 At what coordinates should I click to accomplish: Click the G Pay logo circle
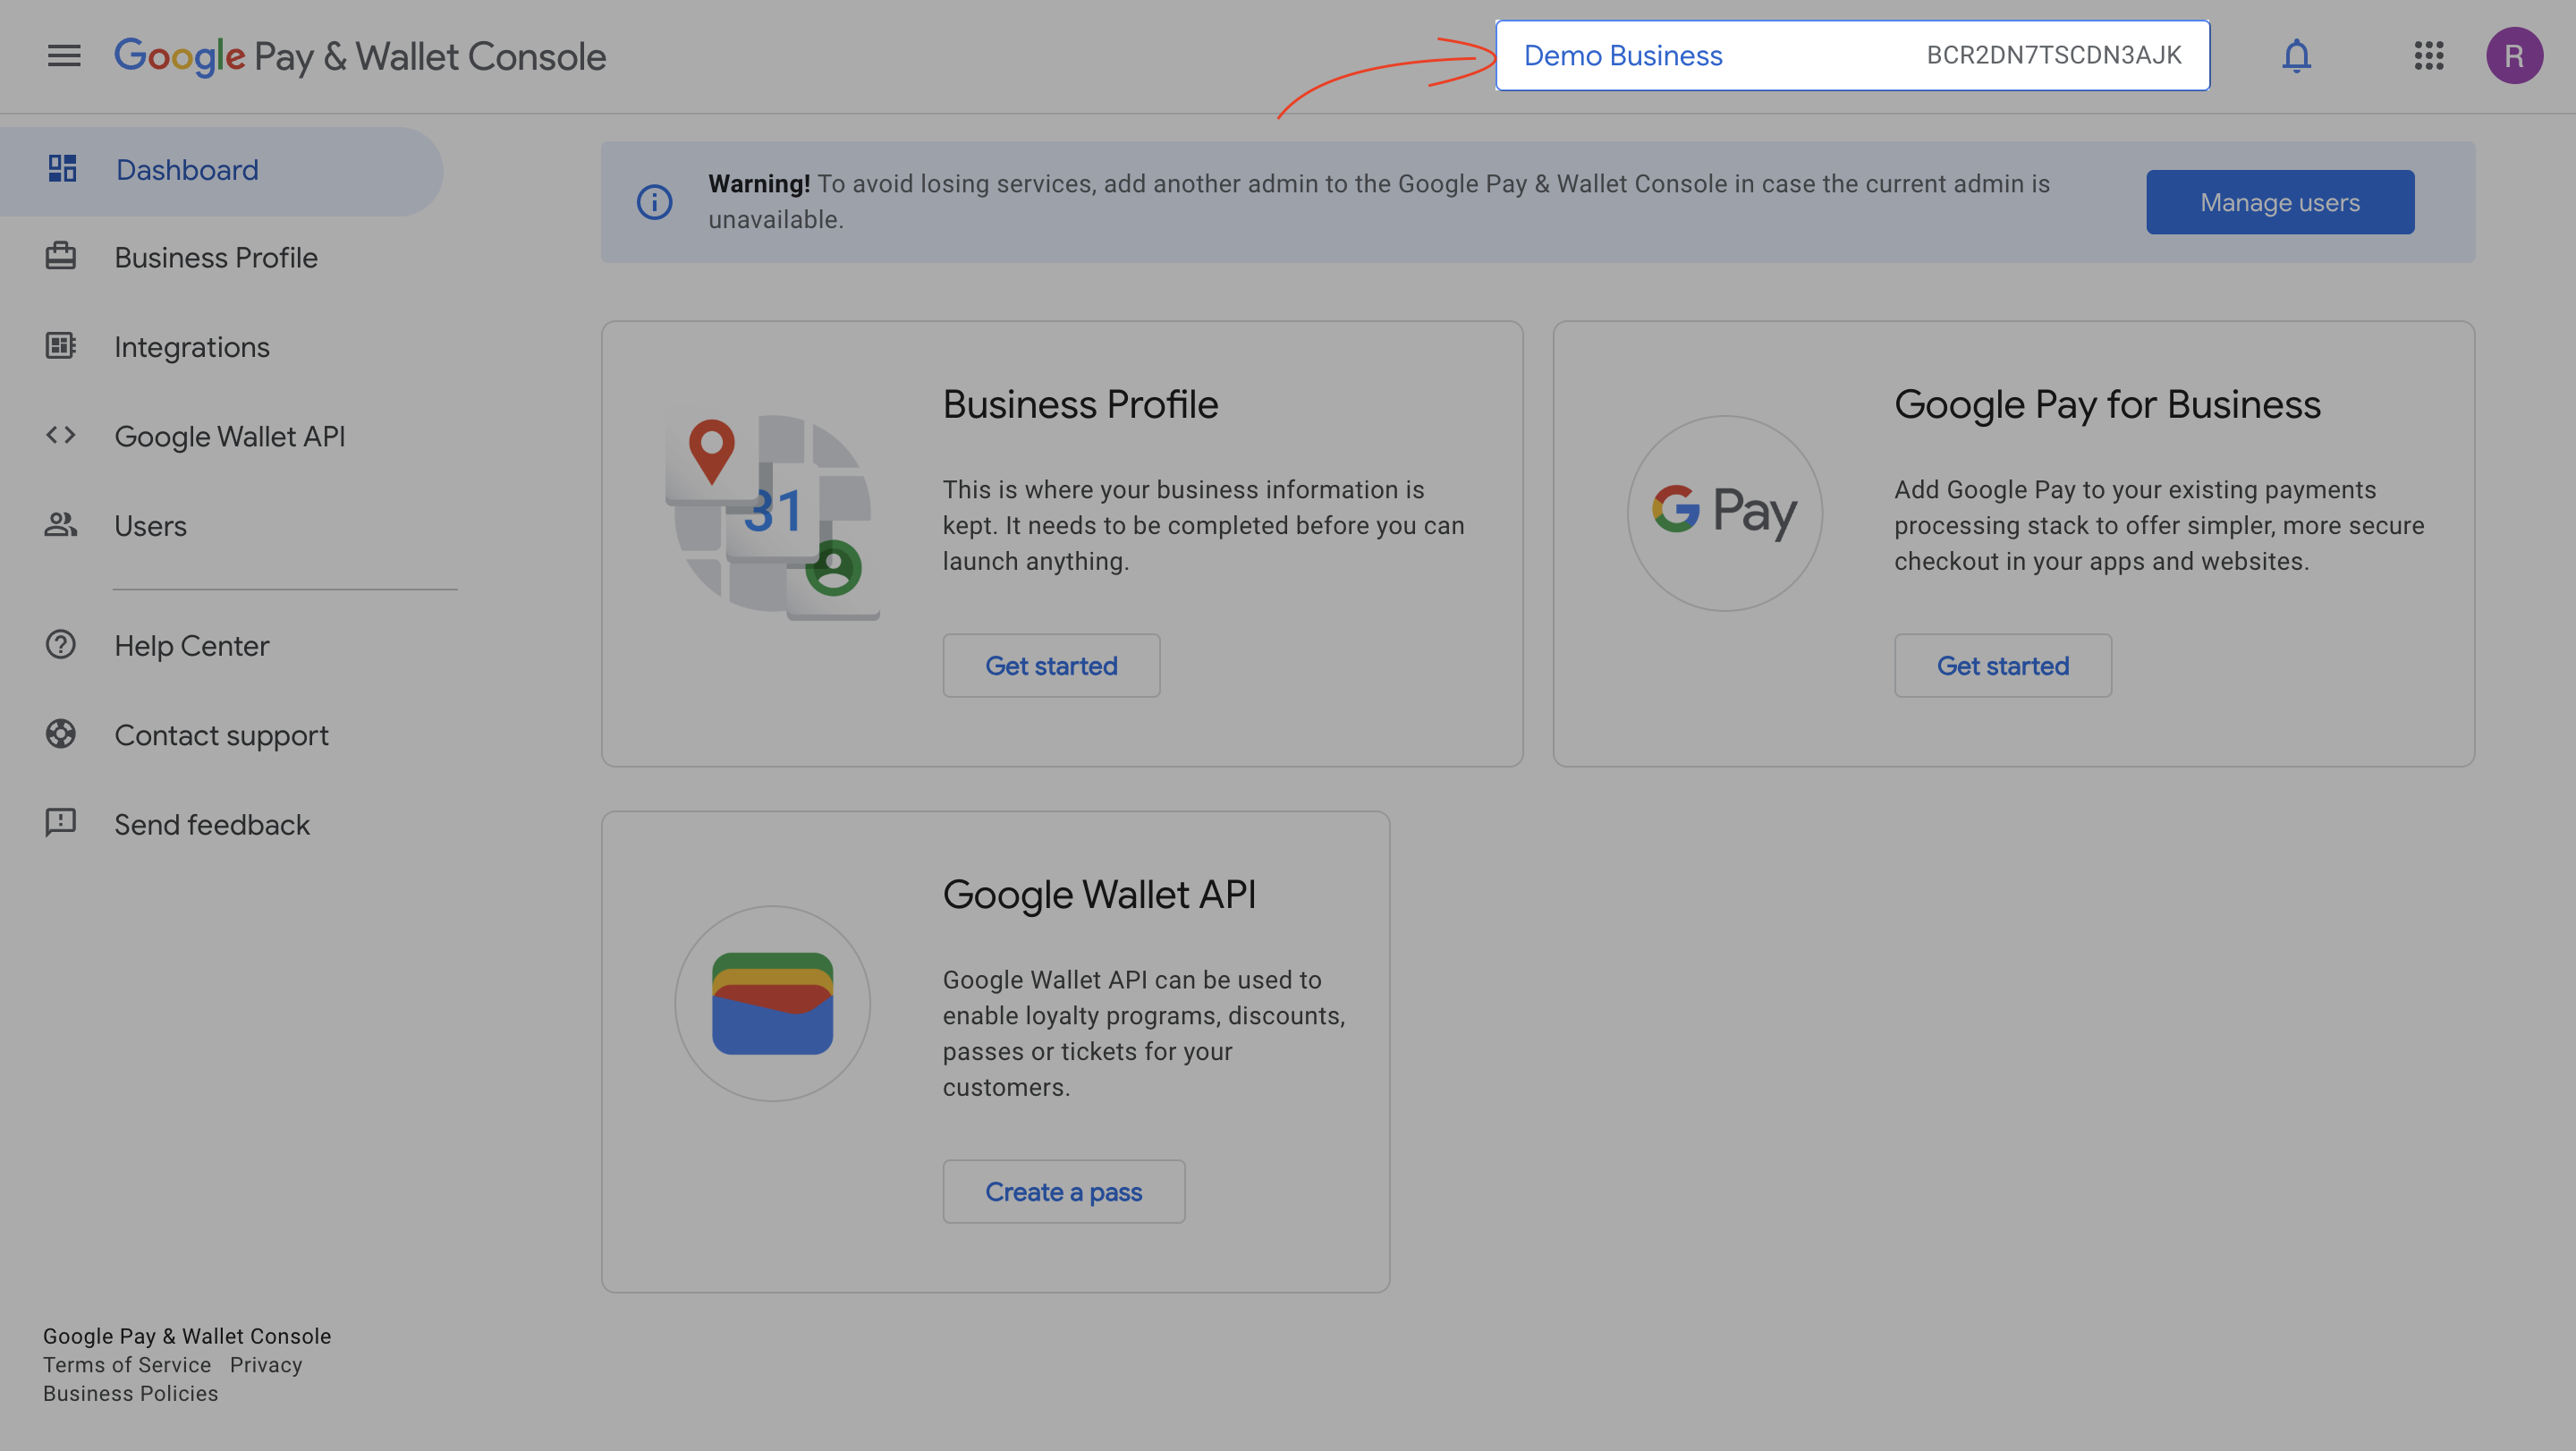1724,512
